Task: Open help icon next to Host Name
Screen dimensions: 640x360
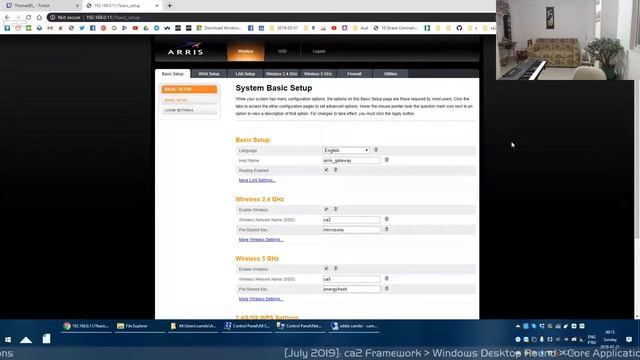Action: click(x=387, y=160)
